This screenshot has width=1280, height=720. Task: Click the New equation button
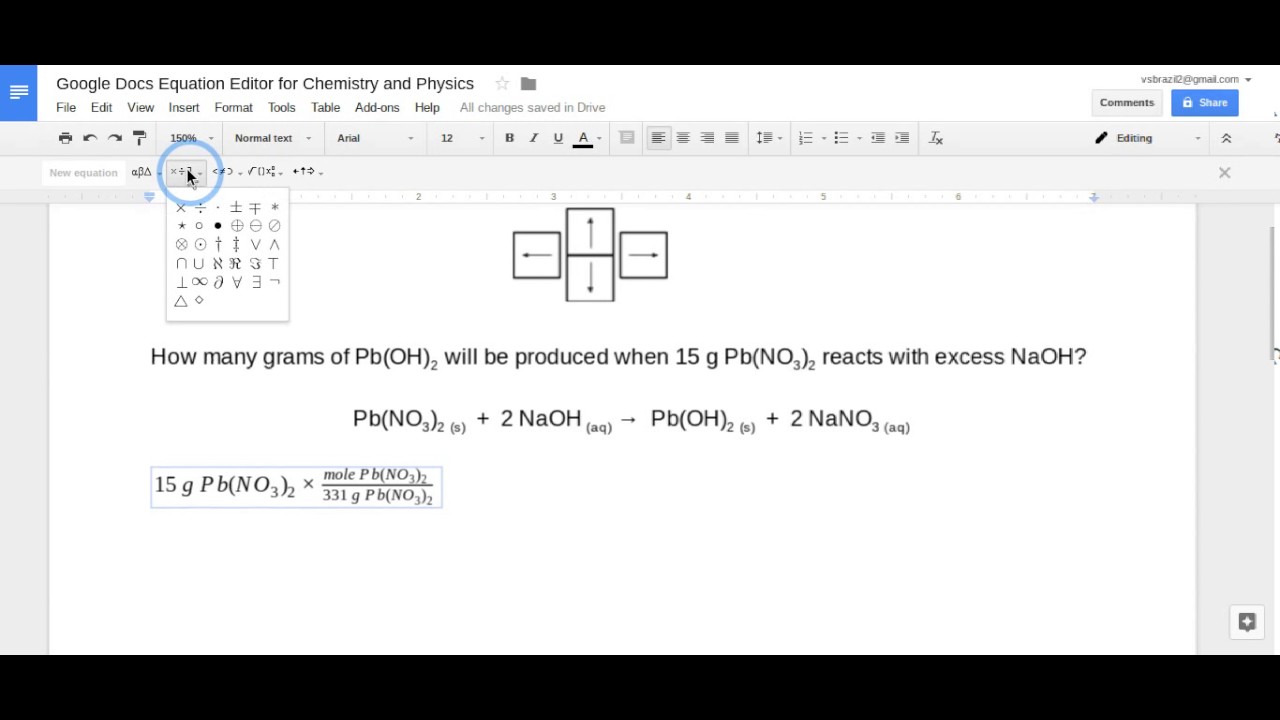83,173
